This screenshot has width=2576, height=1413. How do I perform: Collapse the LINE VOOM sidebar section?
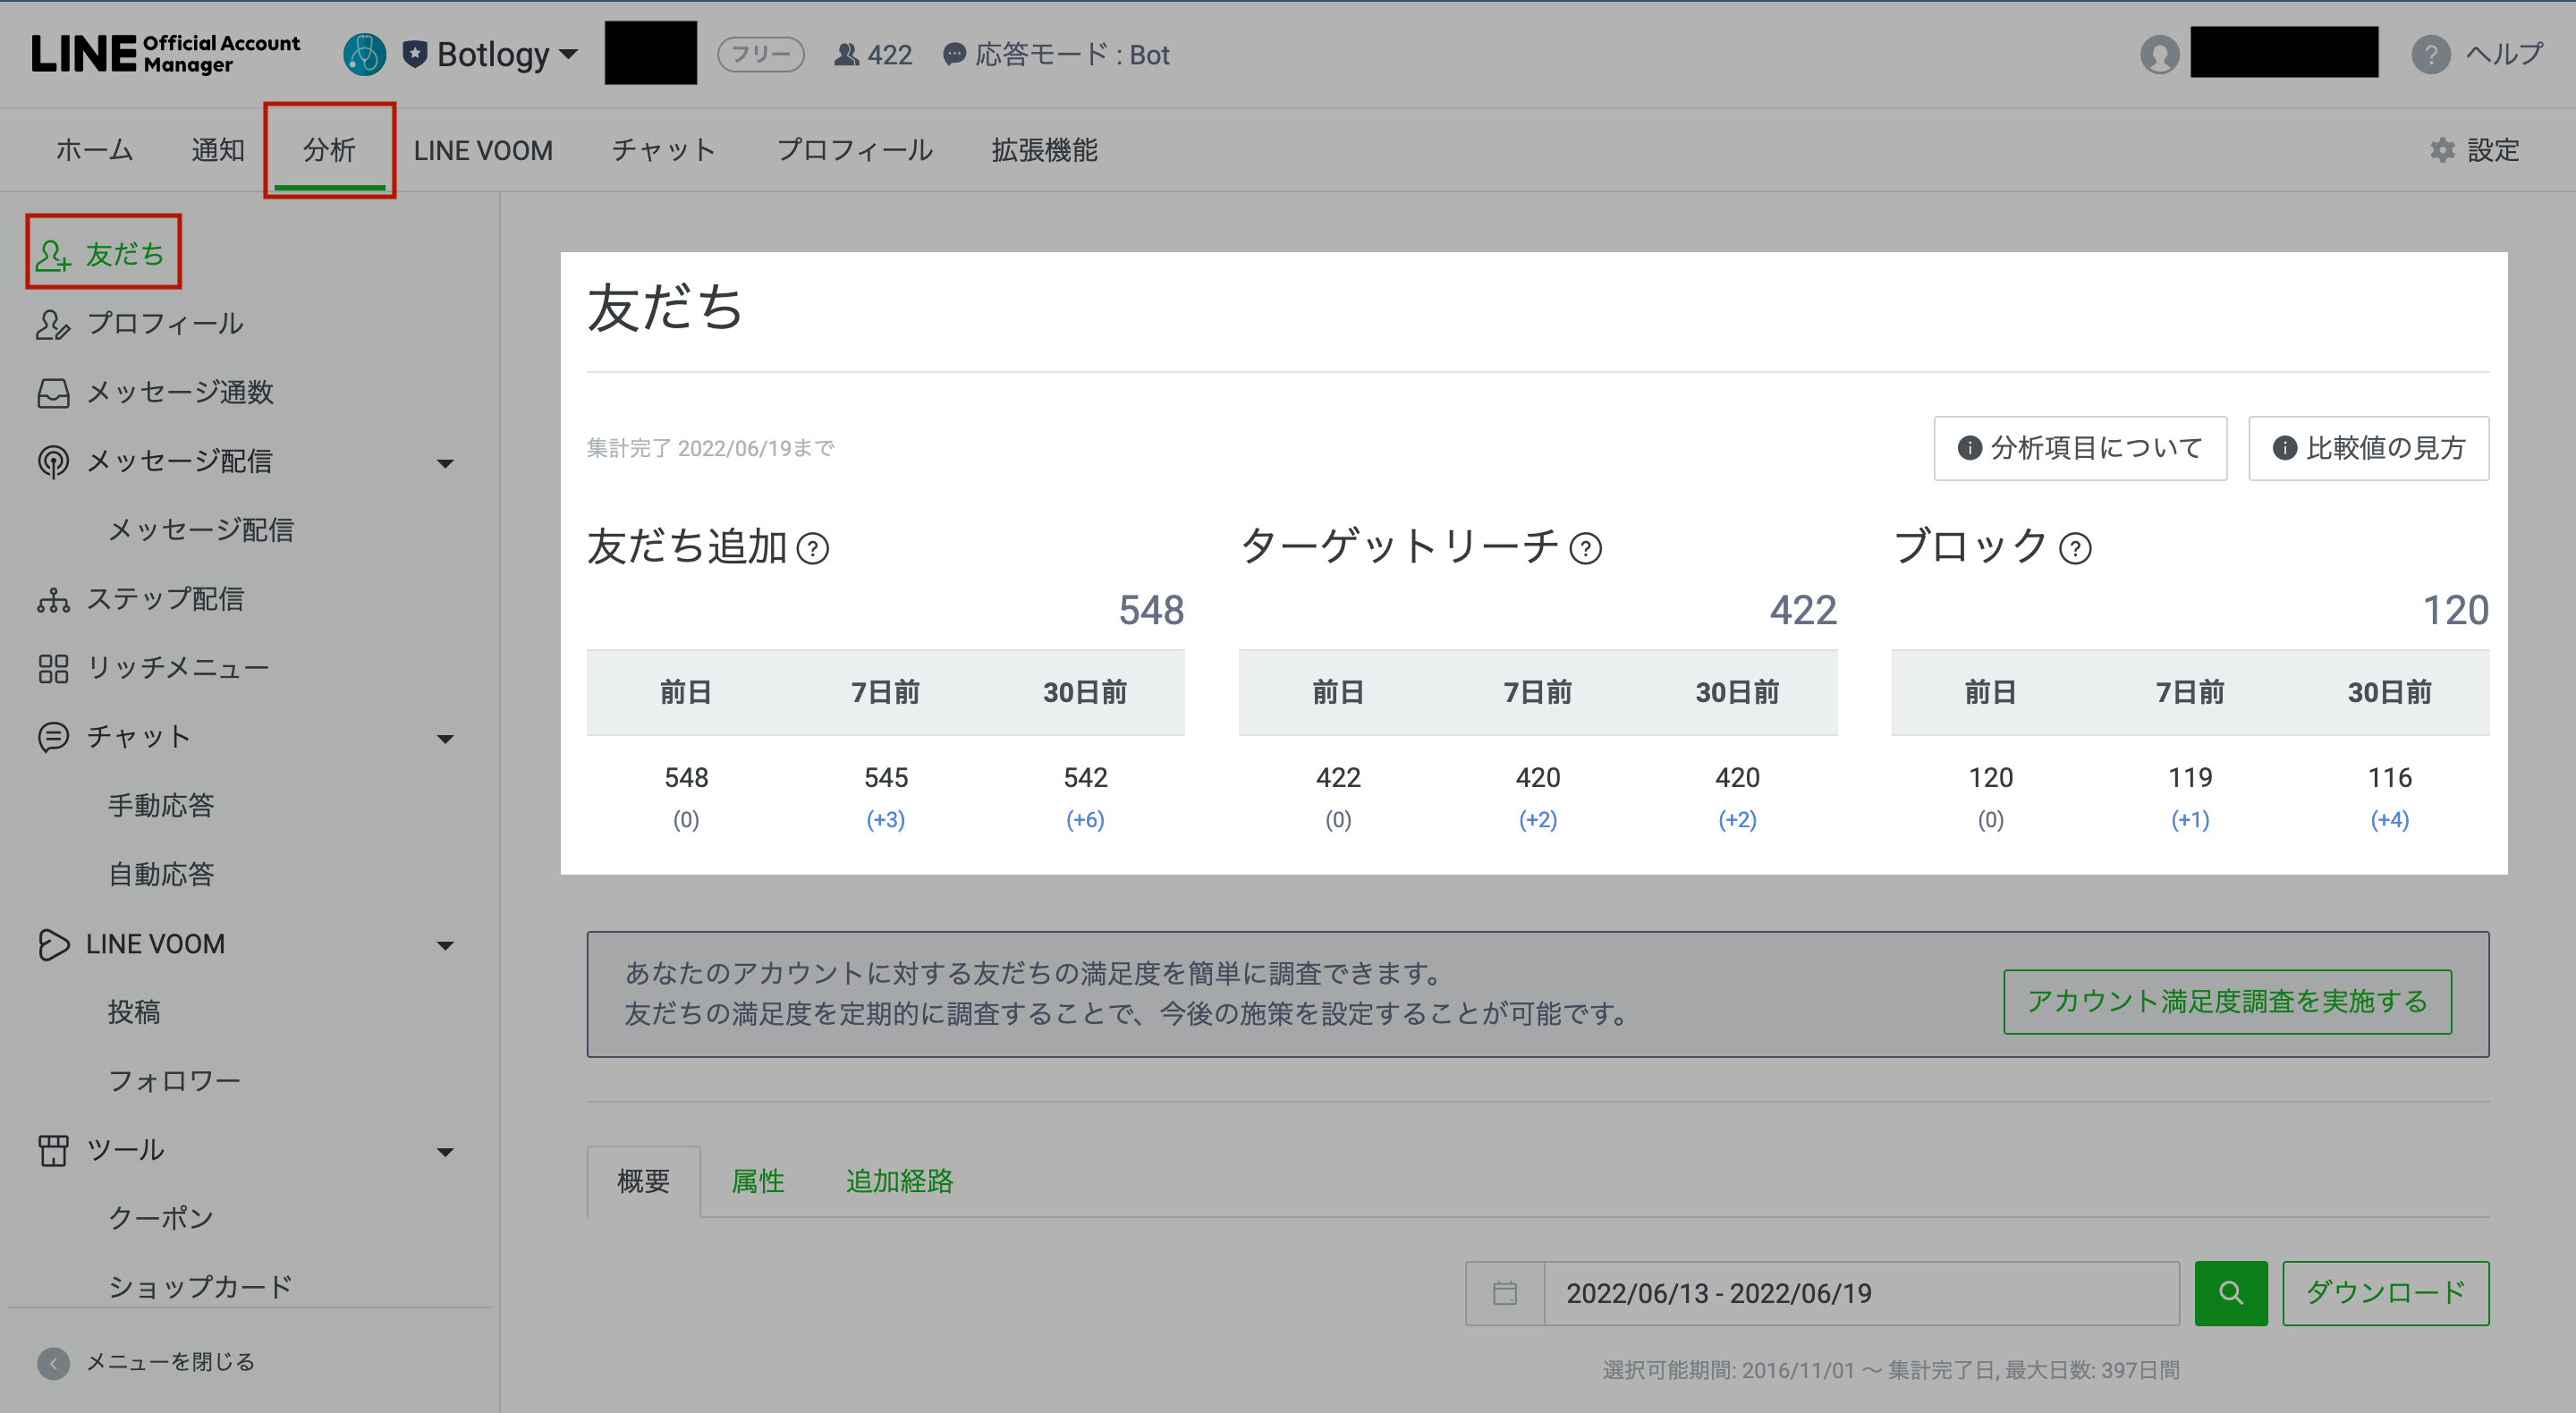pos(445,945)
